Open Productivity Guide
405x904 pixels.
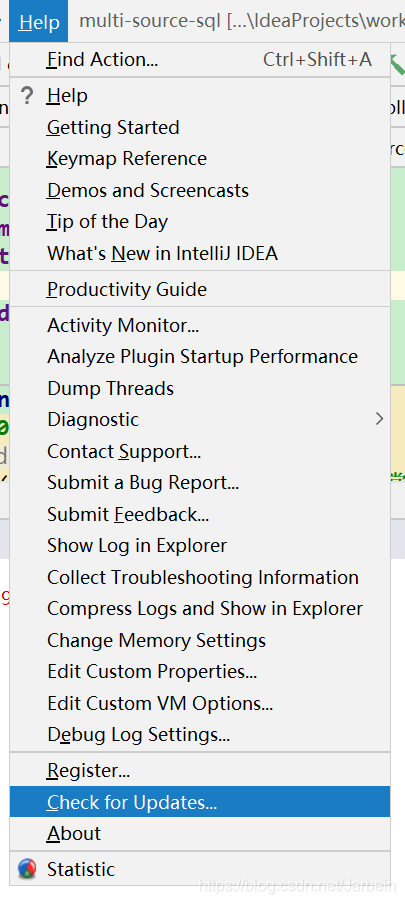click(200, 289)
